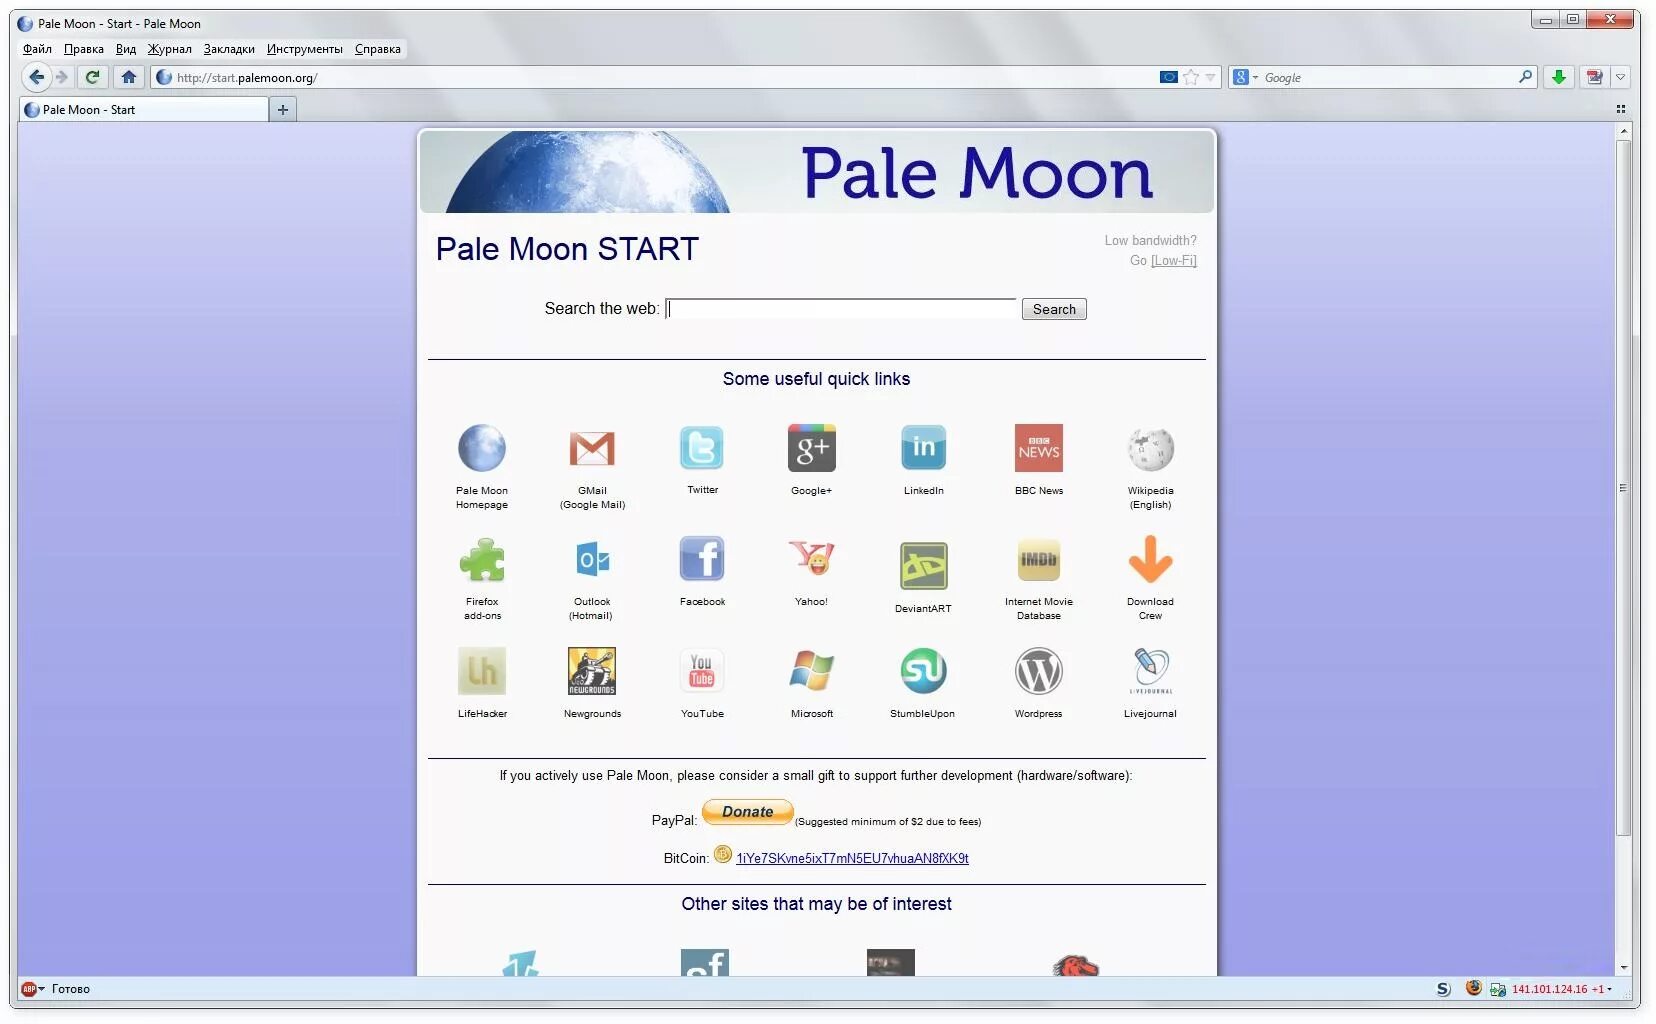Open the Вид menu
Image resolution: width=1656 pixels, height=1024 pixels.
[x=126, y=49]
